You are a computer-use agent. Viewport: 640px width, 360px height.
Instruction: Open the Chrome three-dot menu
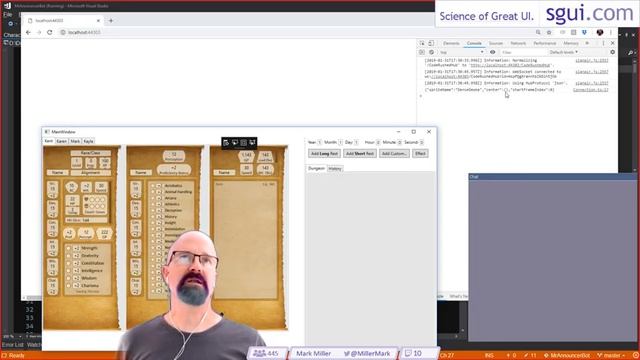click(611, 32)
